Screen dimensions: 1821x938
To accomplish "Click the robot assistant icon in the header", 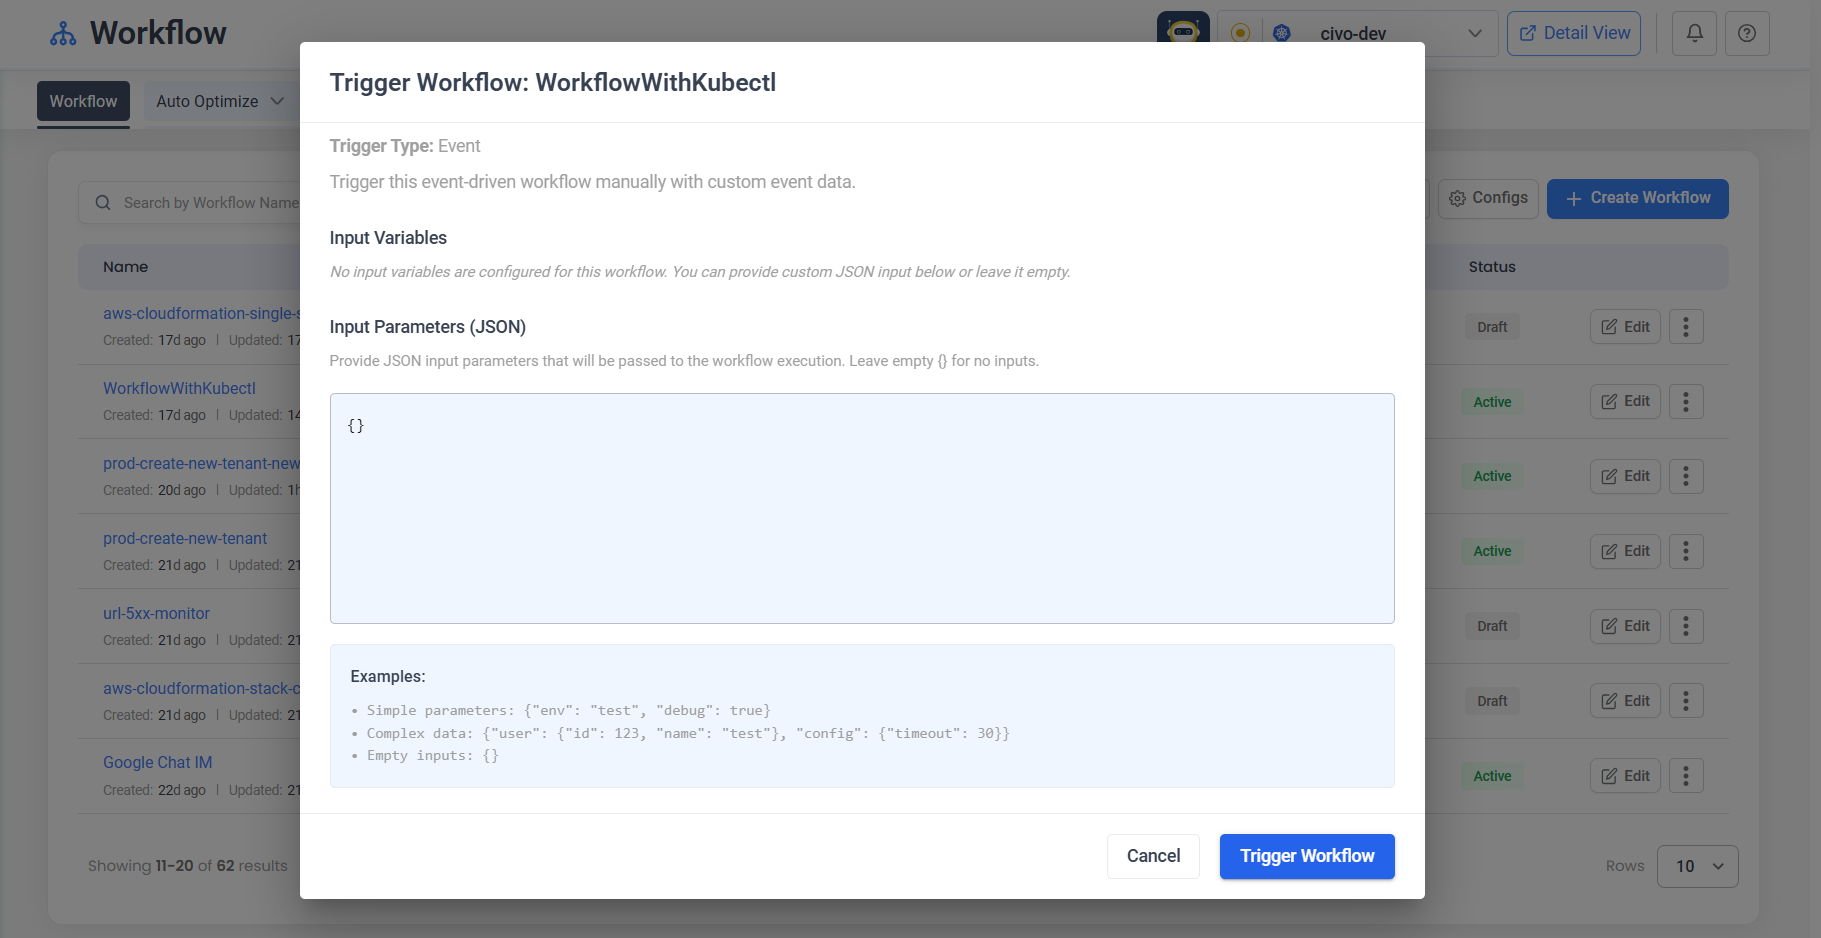I will pyautogui.click(x=1182, y=33).
